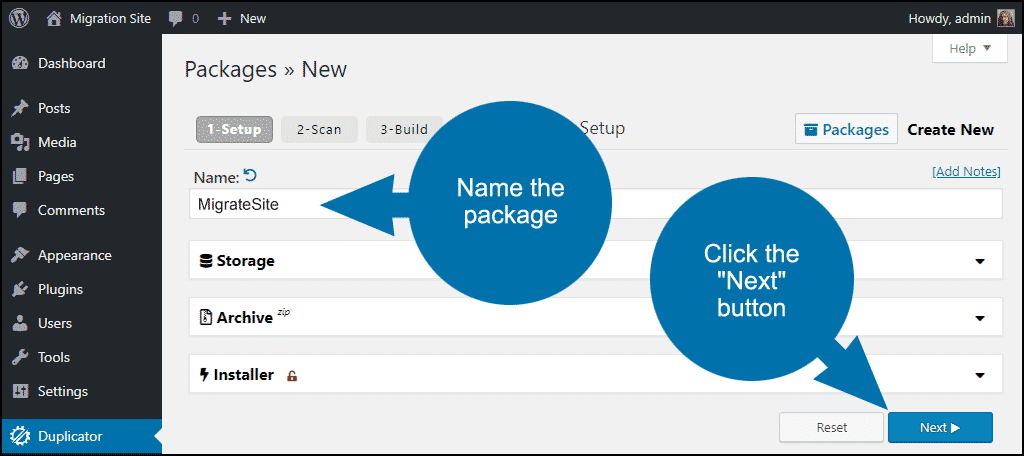The width and height of the screenshot is (1024, 456).
Task: Click the Media library icon
Action: (x=20, y=142)
